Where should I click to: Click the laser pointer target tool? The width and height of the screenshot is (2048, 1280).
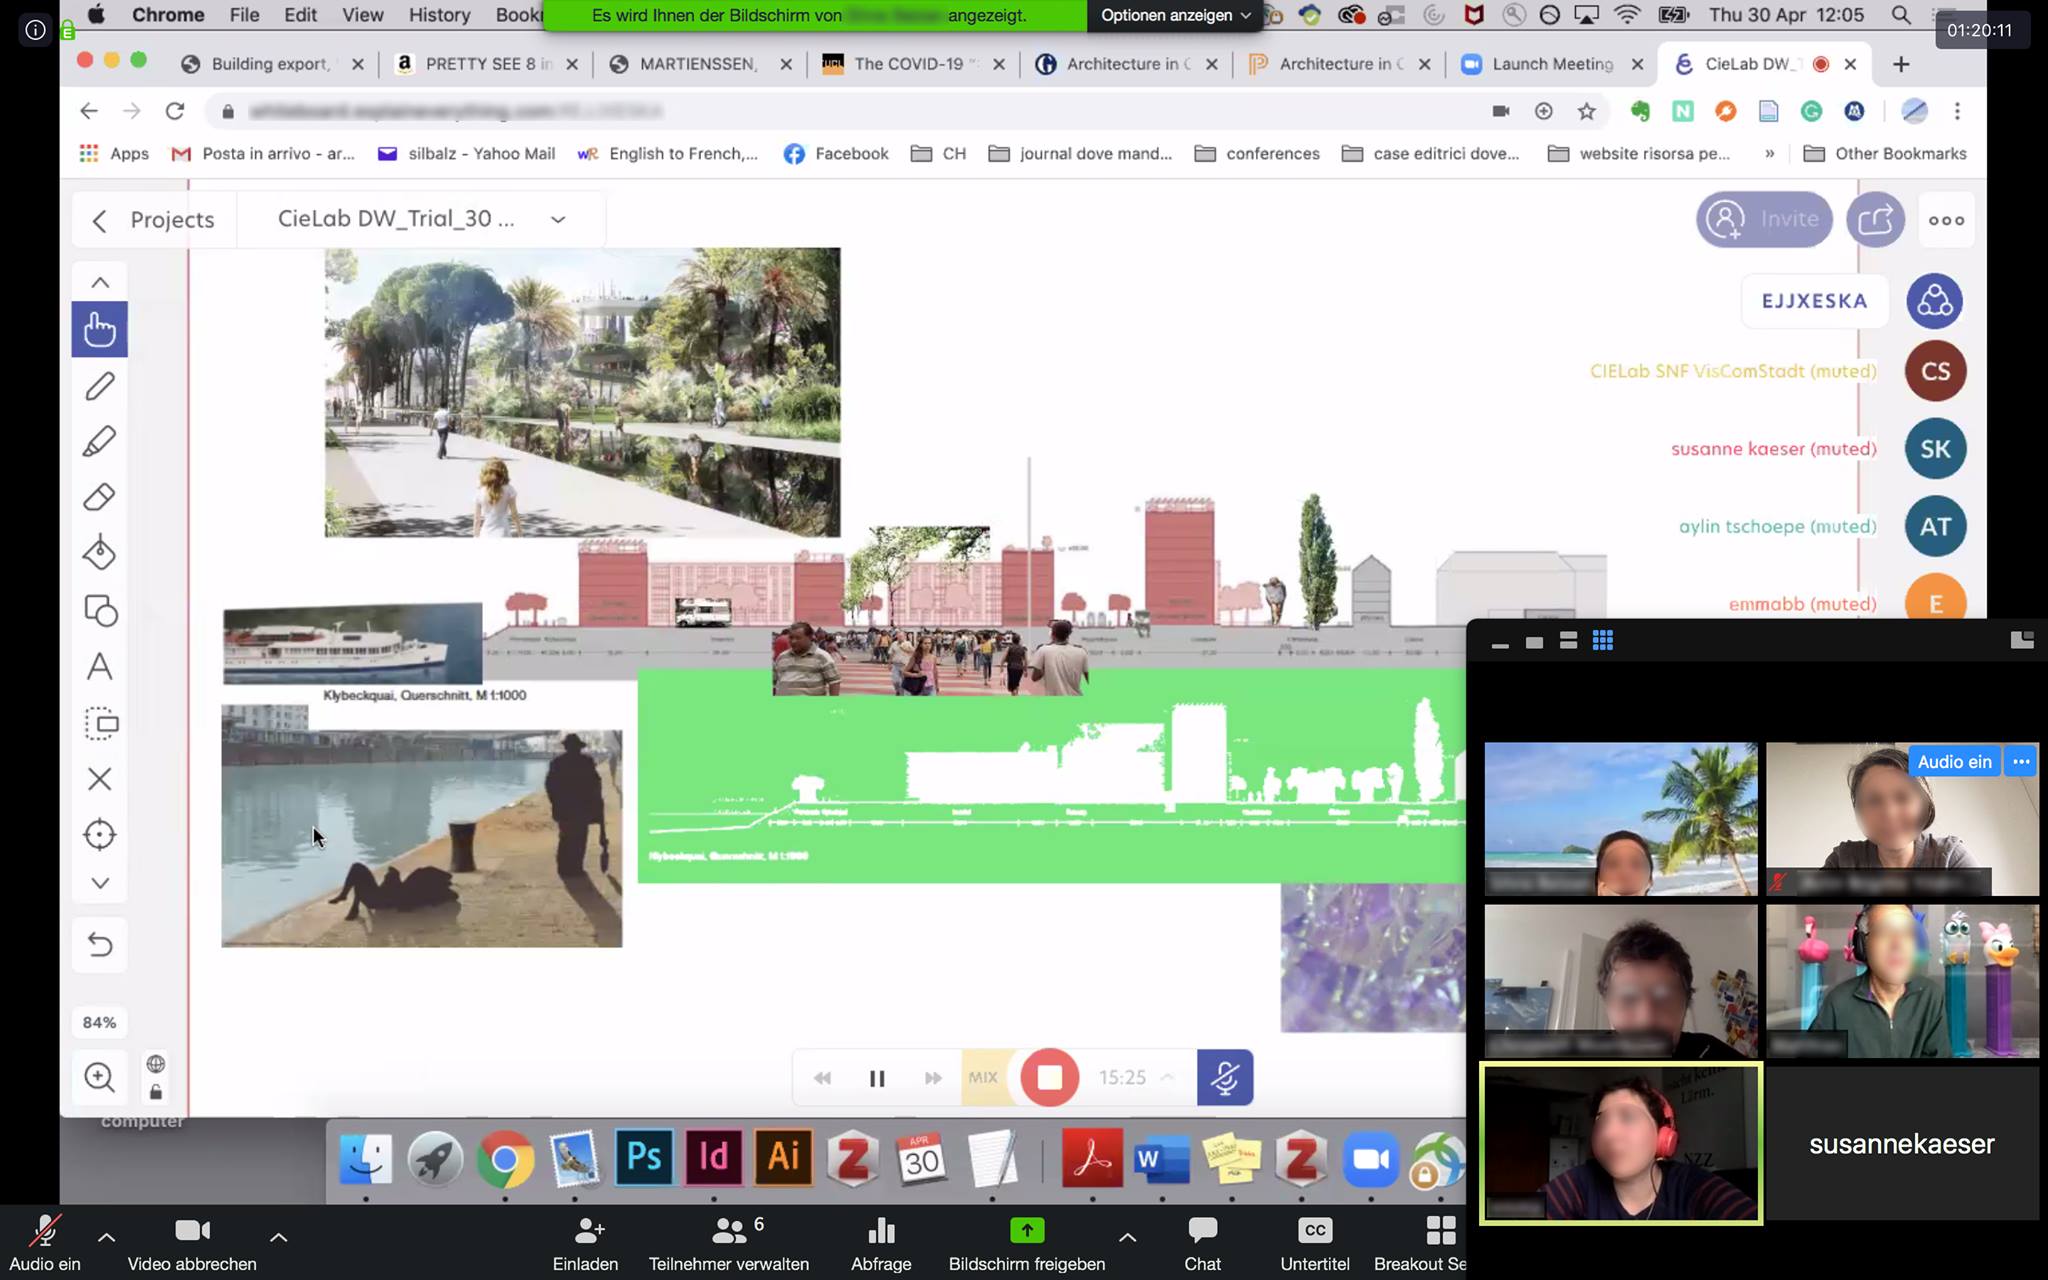click(x=99, y=835)
